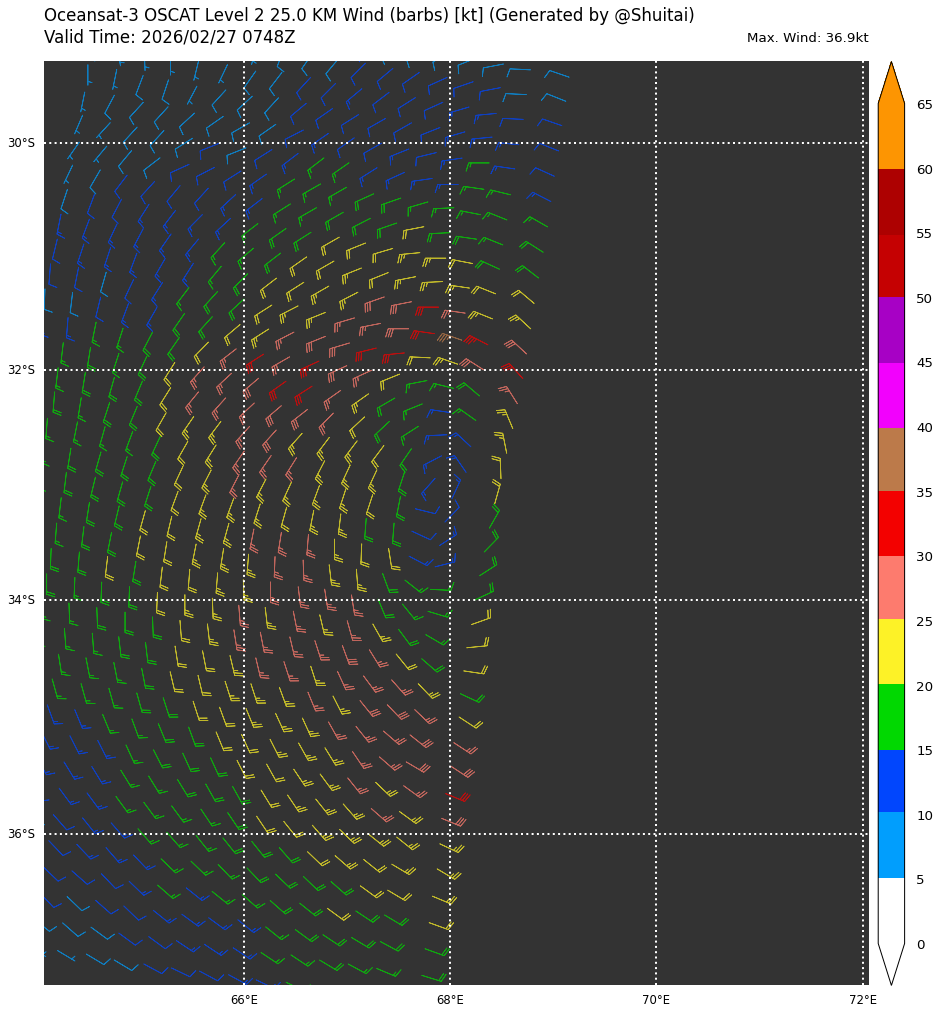The image size is (940, 1014).
Task: Click the 'Max. Wind: 36.9kt' text
Action: (x=807, y=38)
